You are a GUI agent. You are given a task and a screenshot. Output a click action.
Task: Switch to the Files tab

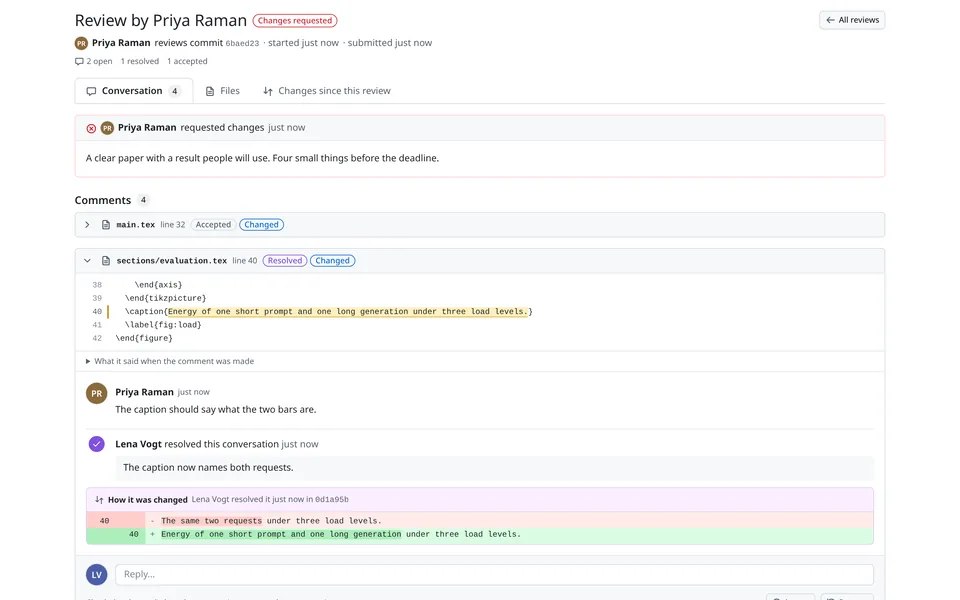pos(222,91)
